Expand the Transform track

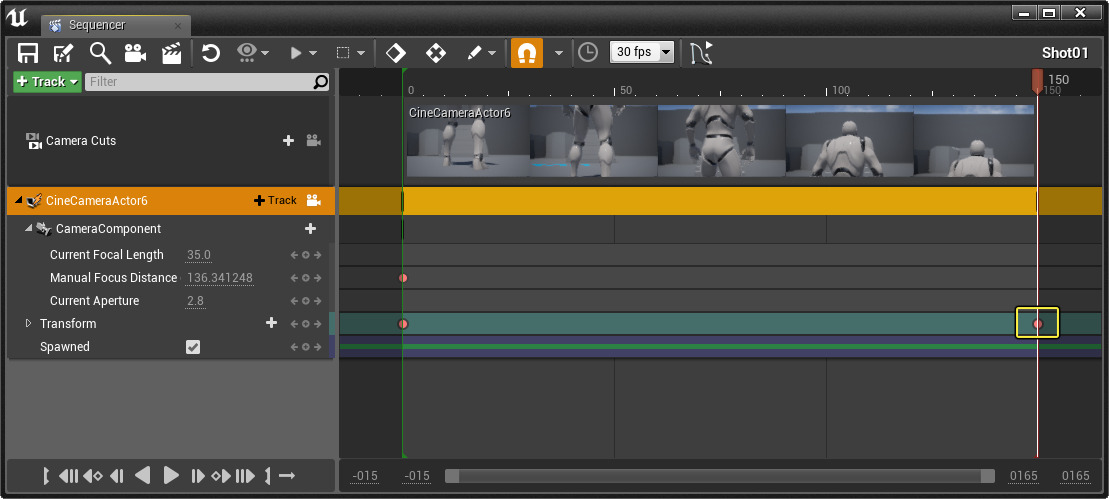click(29, 324)
